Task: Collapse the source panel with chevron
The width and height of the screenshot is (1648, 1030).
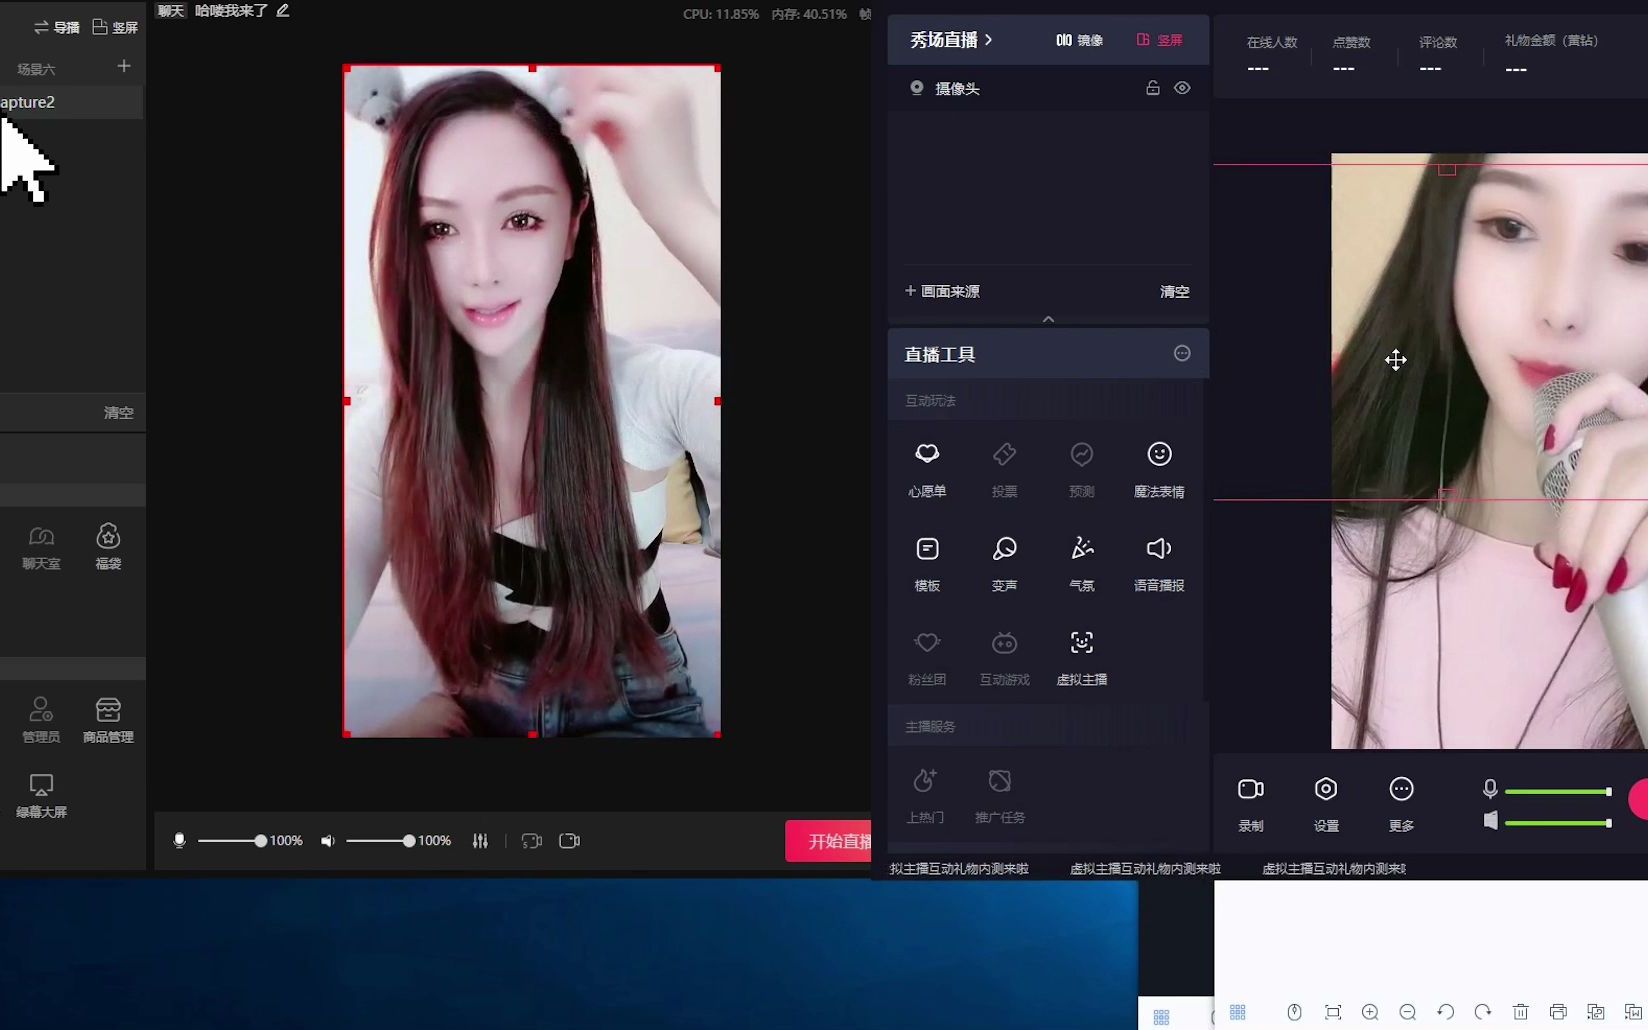Action: tap(1048, 319)
